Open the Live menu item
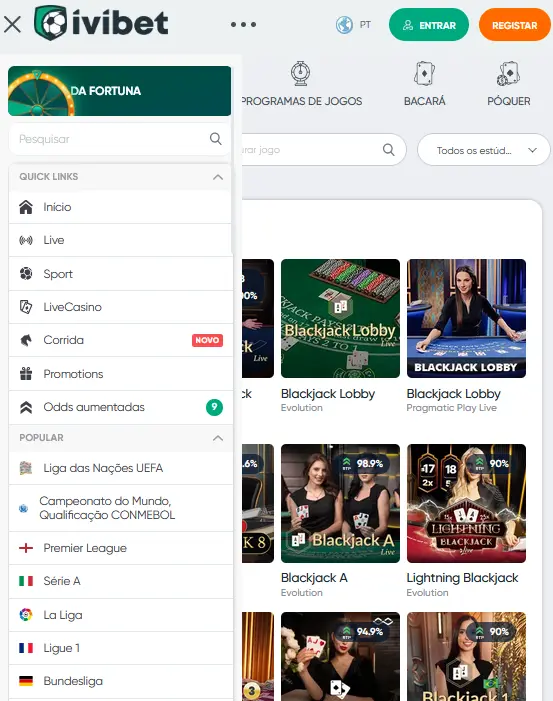This screenshot has width=553, height=701. coord(121,240)
